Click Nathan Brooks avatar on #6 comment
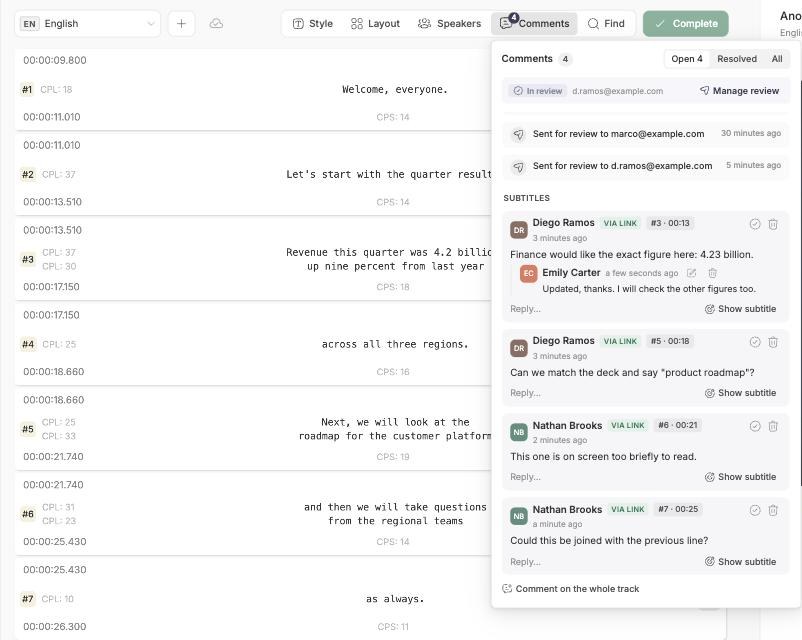 tap(519, 432)
